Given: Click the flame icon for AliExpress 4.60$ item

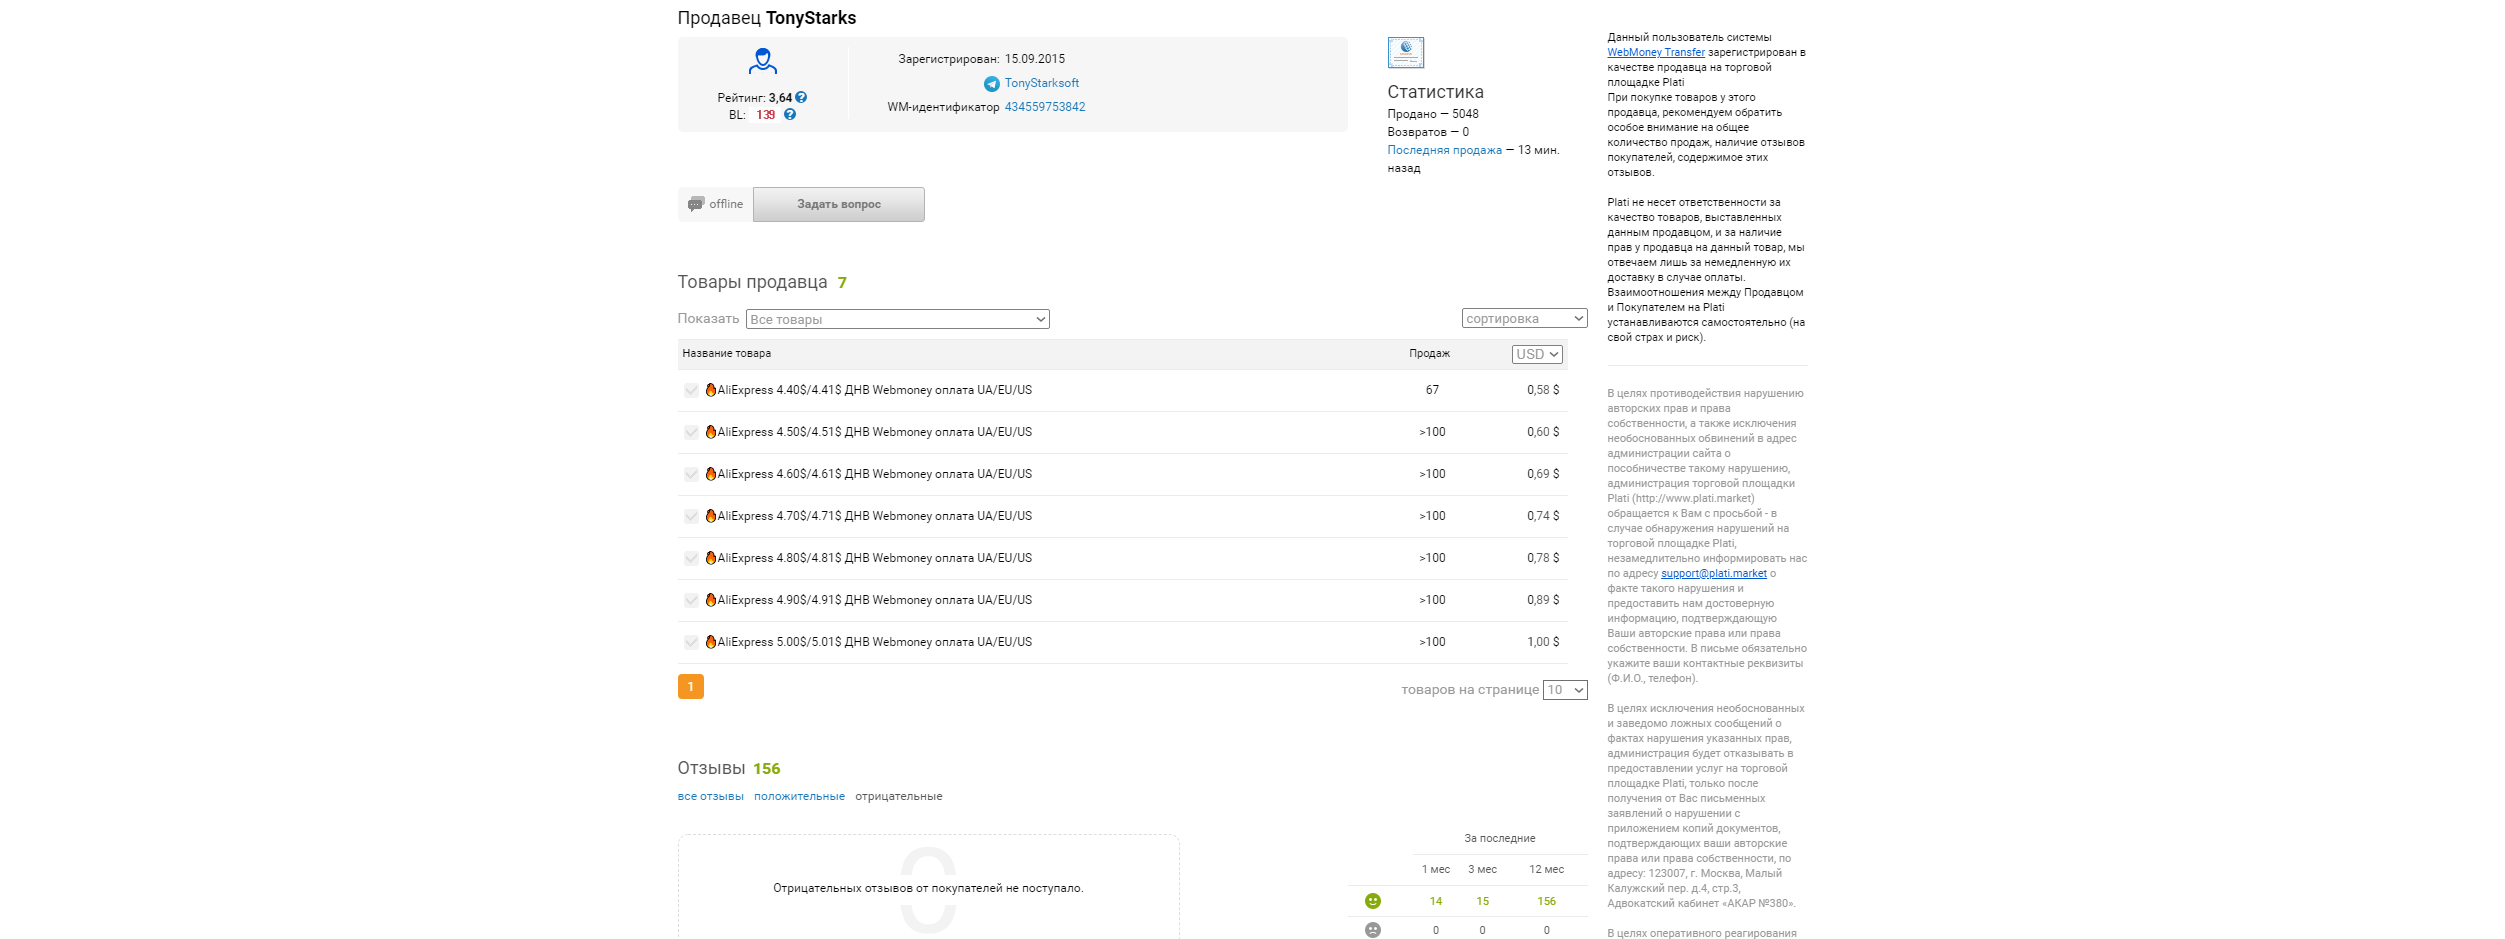Looking at the screenshot, I should pos(710,474).
